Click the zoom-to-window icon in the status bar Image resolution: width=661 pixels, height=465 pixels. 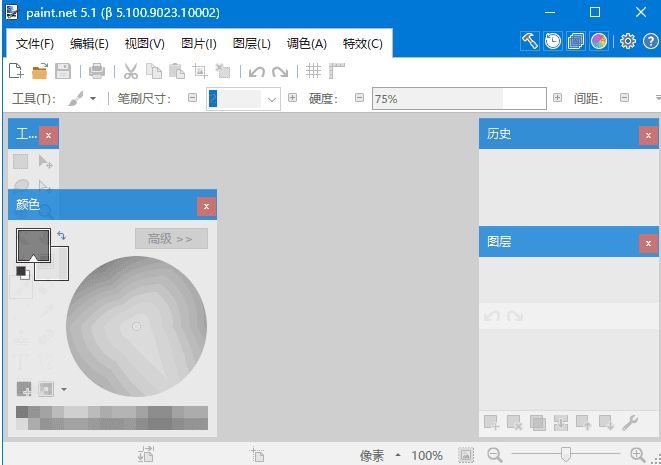coord(466,455)
